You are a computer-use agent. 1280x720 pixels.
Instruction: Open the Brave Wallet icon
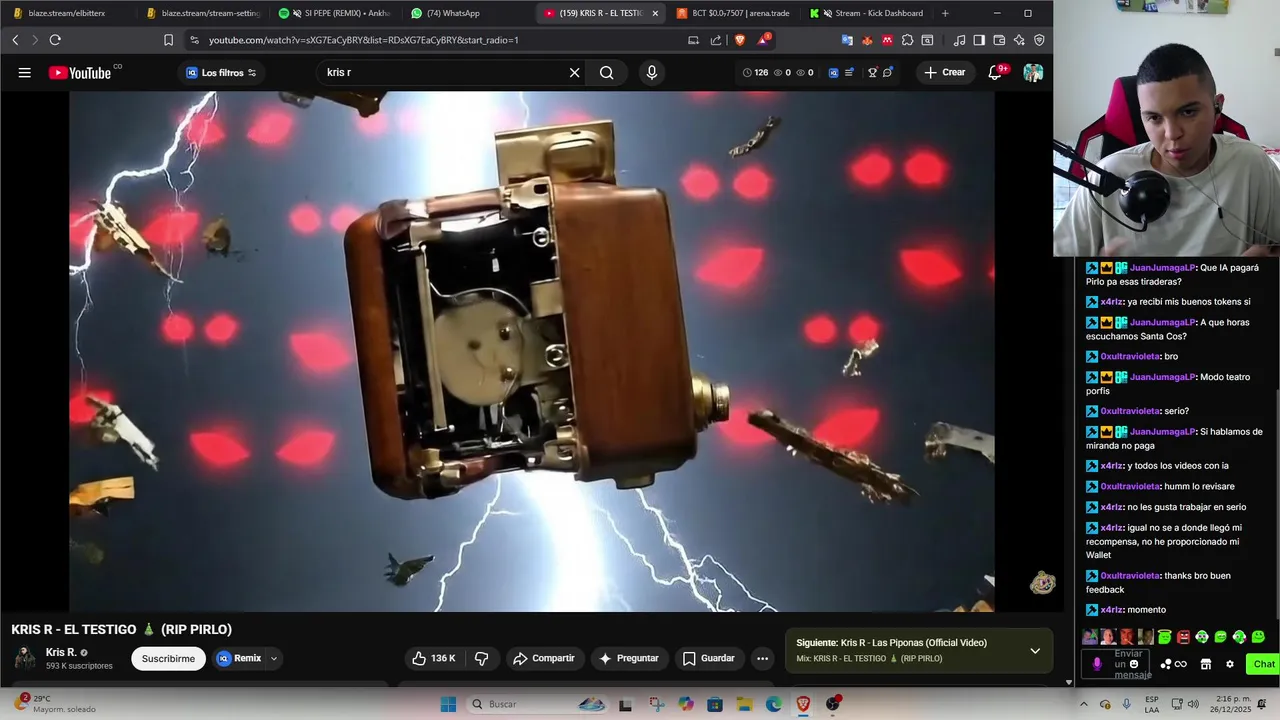click(999, 40)
